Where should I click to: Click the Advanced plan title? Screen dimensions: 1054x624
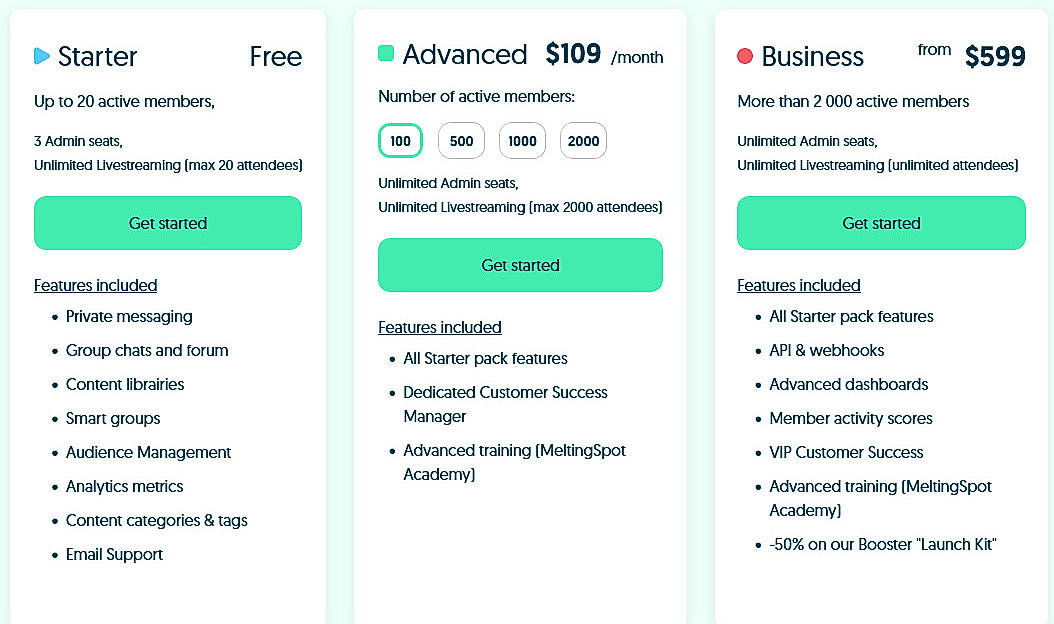tap(464, 55)
